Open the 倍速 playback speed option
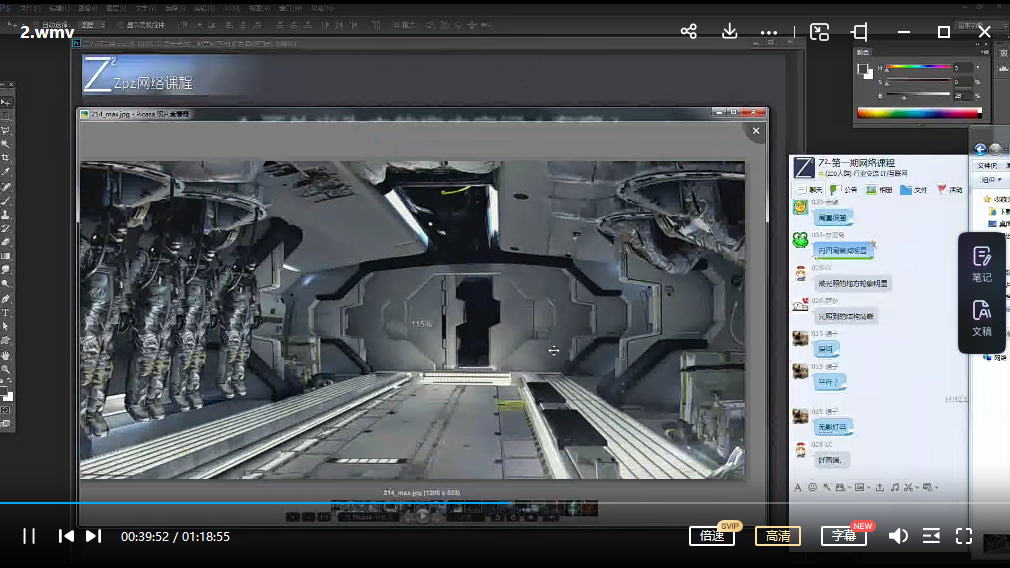Viewport: 1010px width, 568px height. point(712,536)
